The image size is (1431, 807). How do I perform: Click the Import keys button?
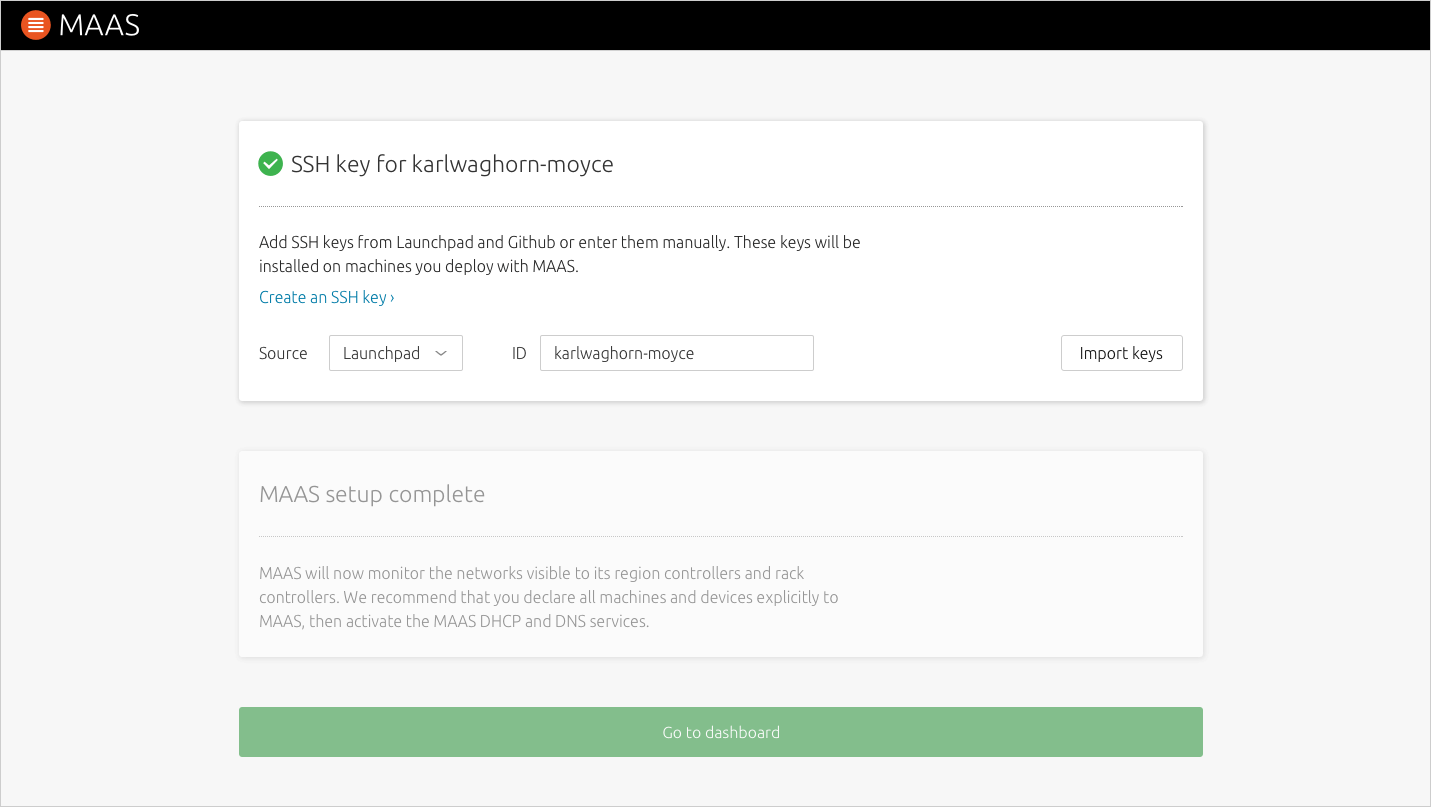tap(1121, 353)
